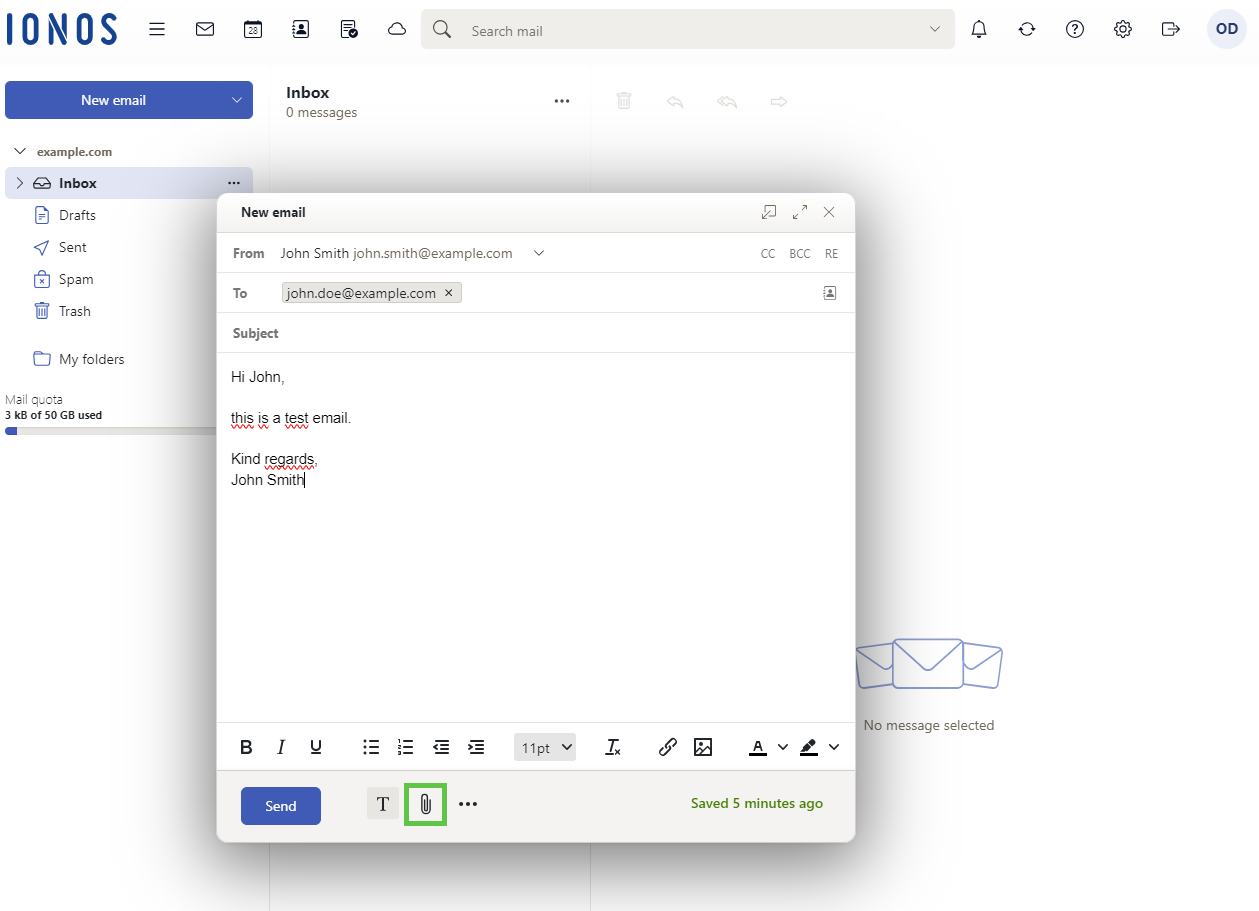Click the paperclip attachment icon

425,805
